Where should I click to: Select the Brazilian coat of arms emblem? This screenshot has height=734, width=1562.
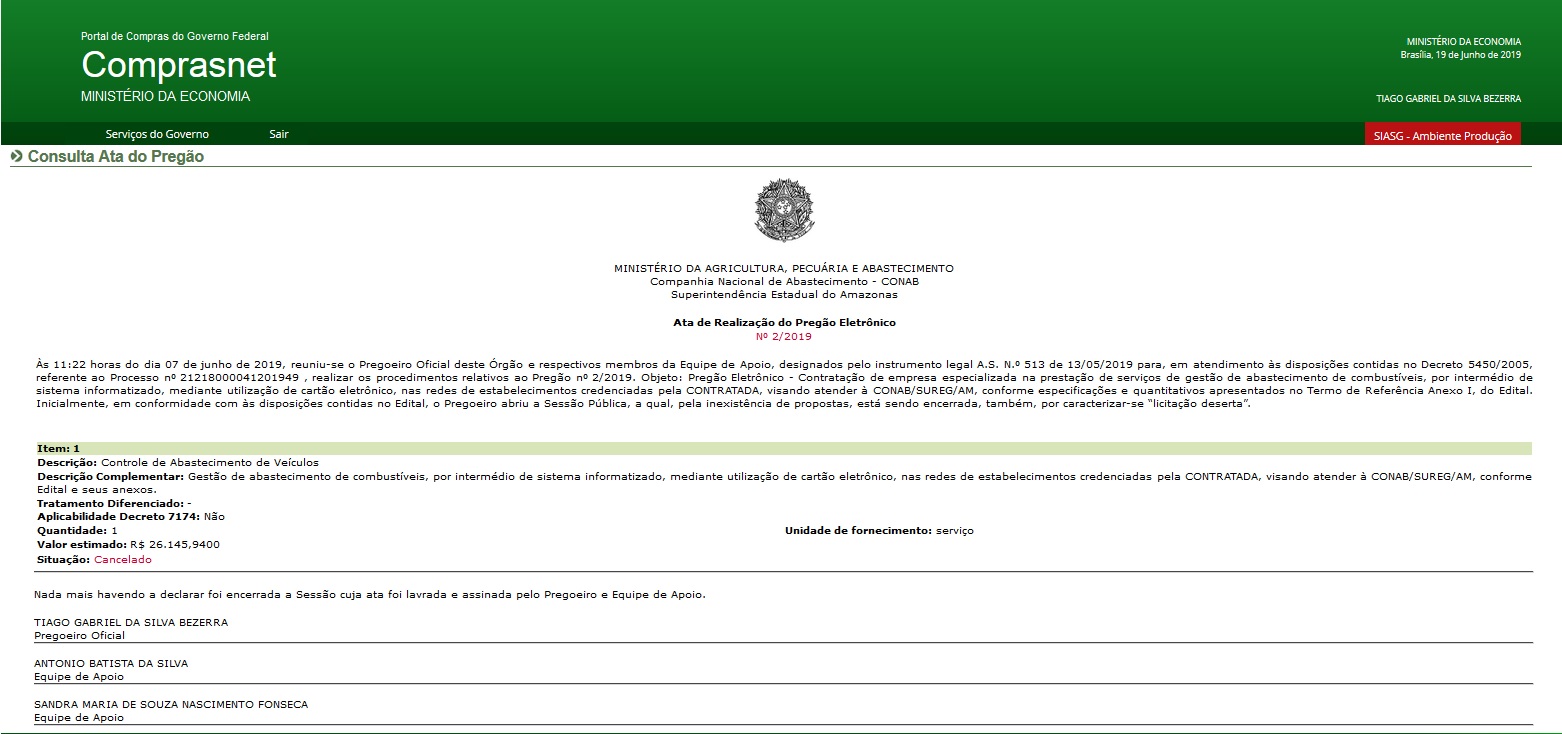[x=785, y=211]
